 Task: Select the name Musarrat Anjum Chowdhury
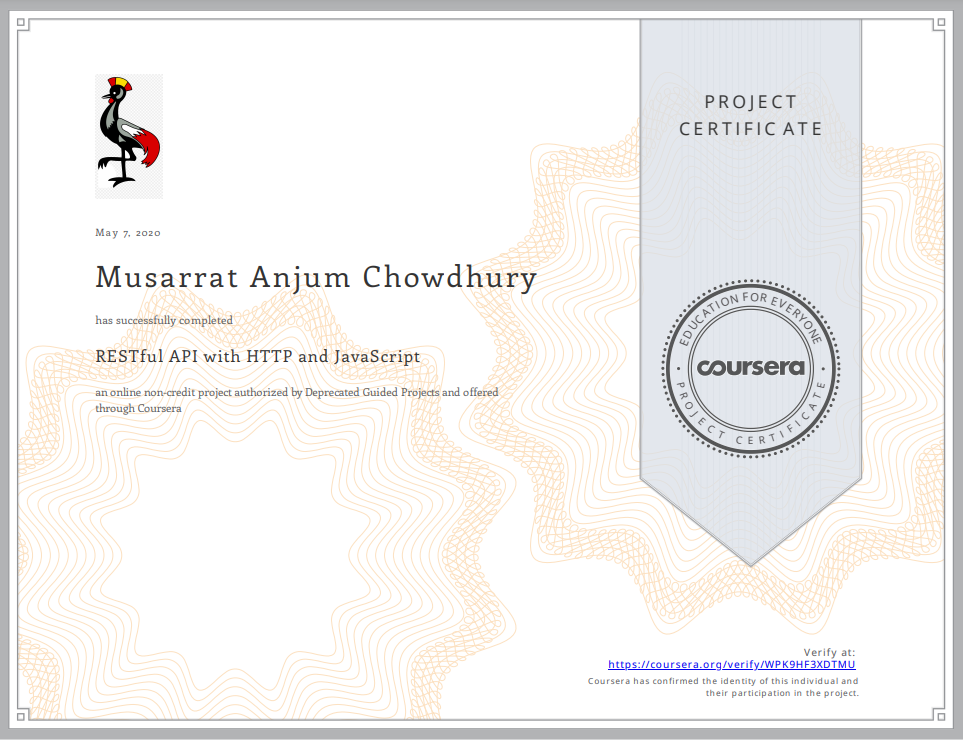pyautogui.click(x=316, y=277)
